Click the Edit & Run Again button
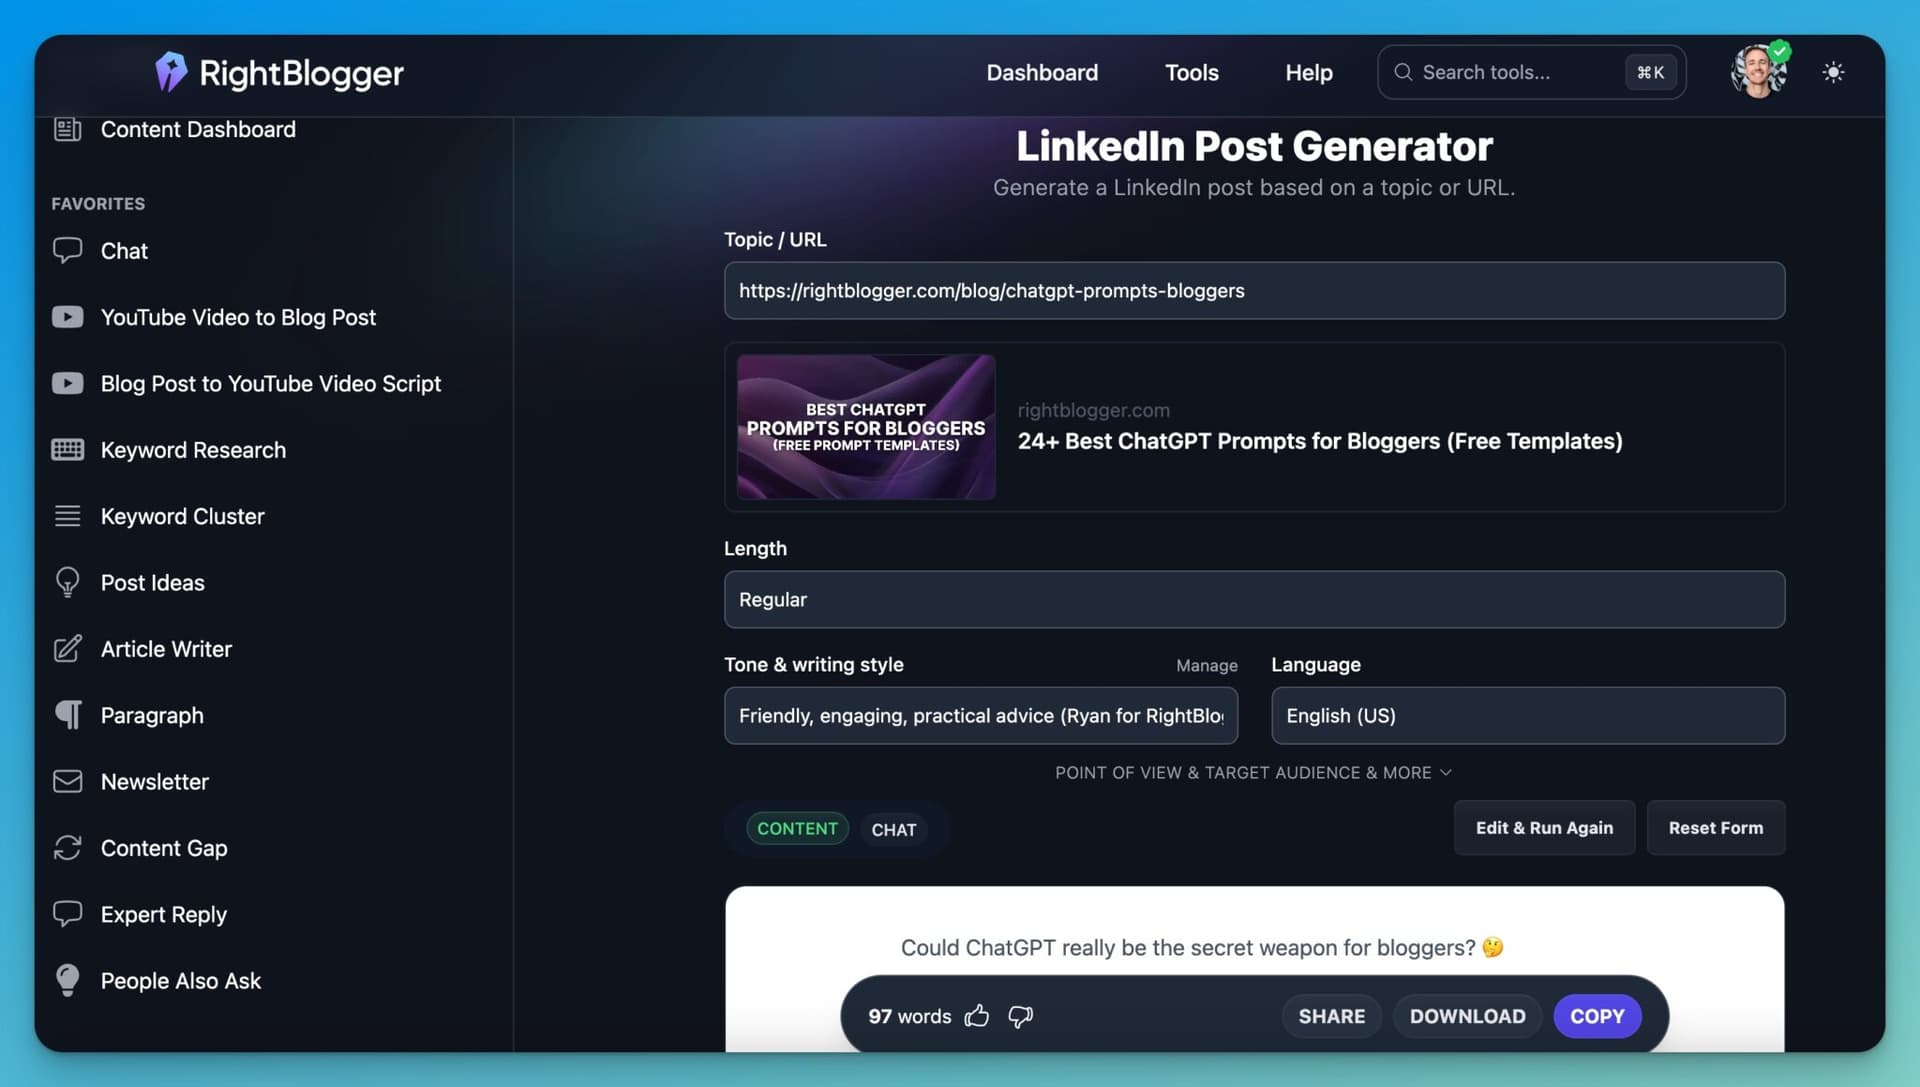Screen dimensions: 1920x1087 tap(1544, 828)
